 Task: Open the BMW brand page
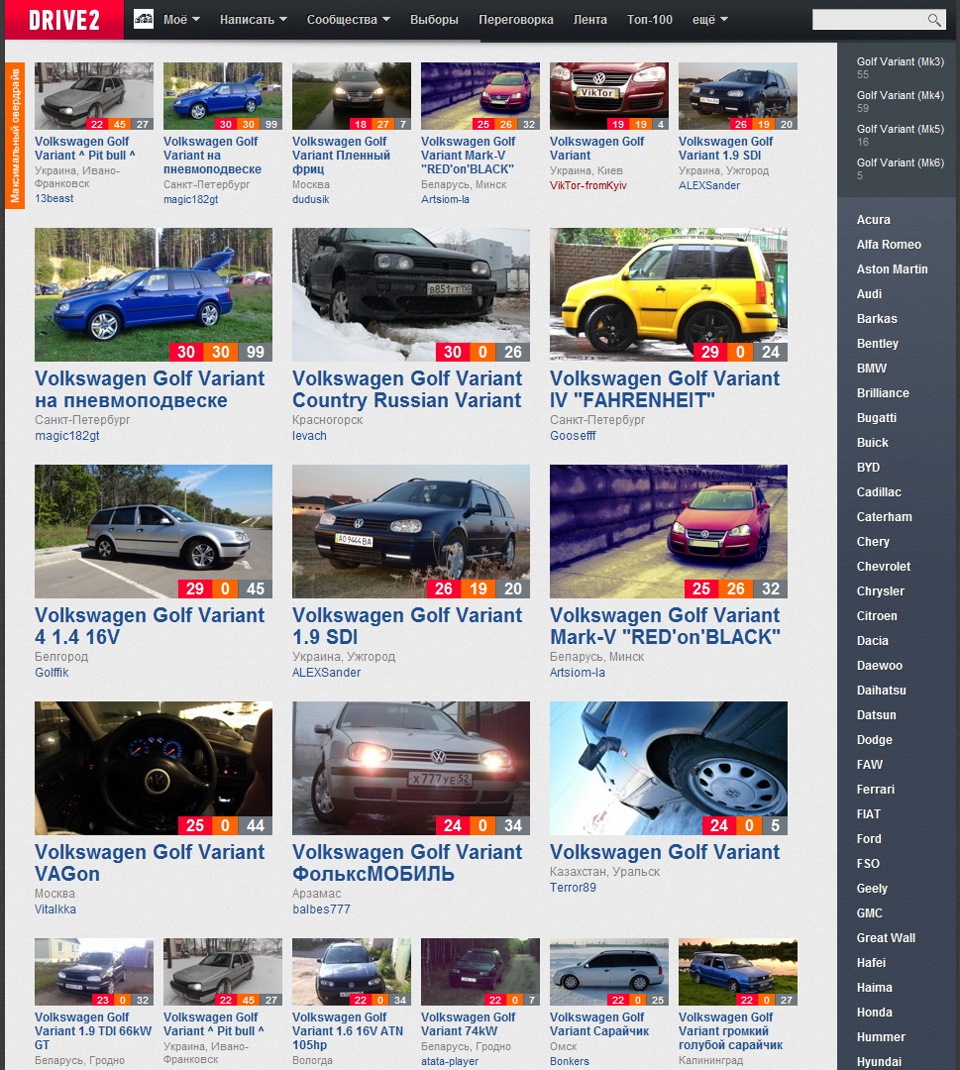pos(871,368)
